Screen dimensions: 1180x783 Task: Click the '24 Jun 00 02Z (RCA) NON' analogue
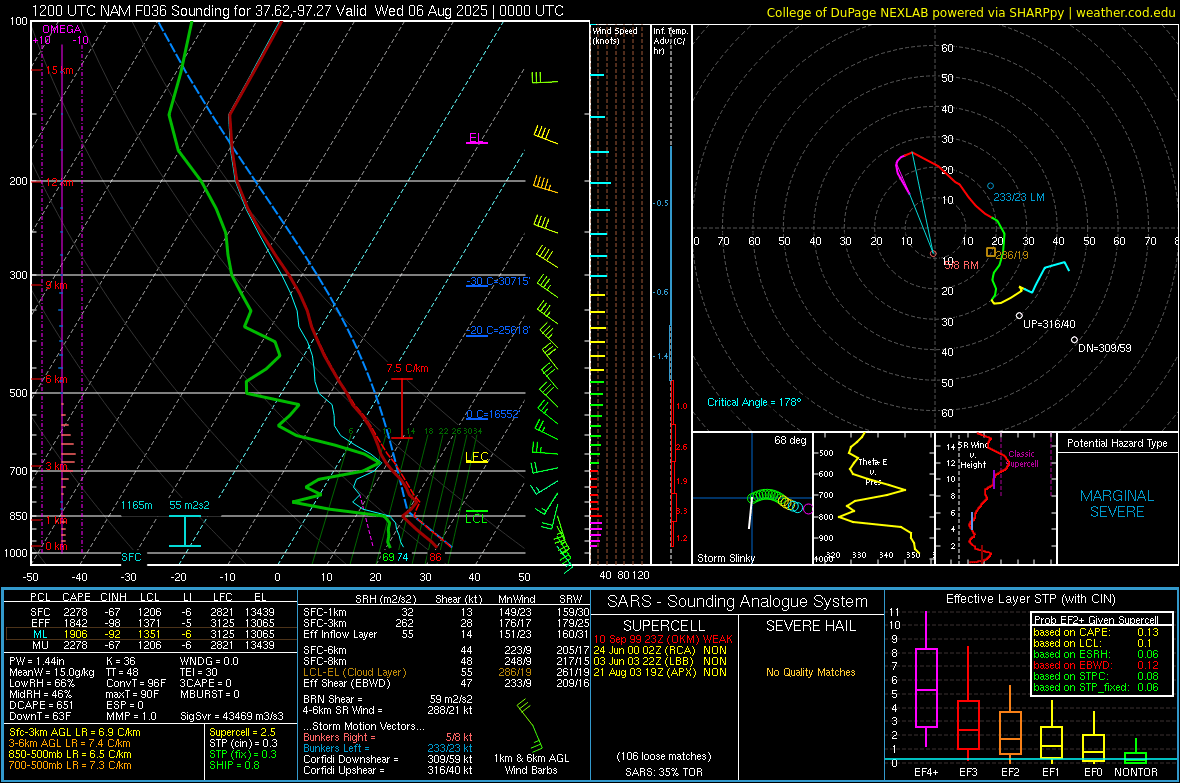pos(660,650)
